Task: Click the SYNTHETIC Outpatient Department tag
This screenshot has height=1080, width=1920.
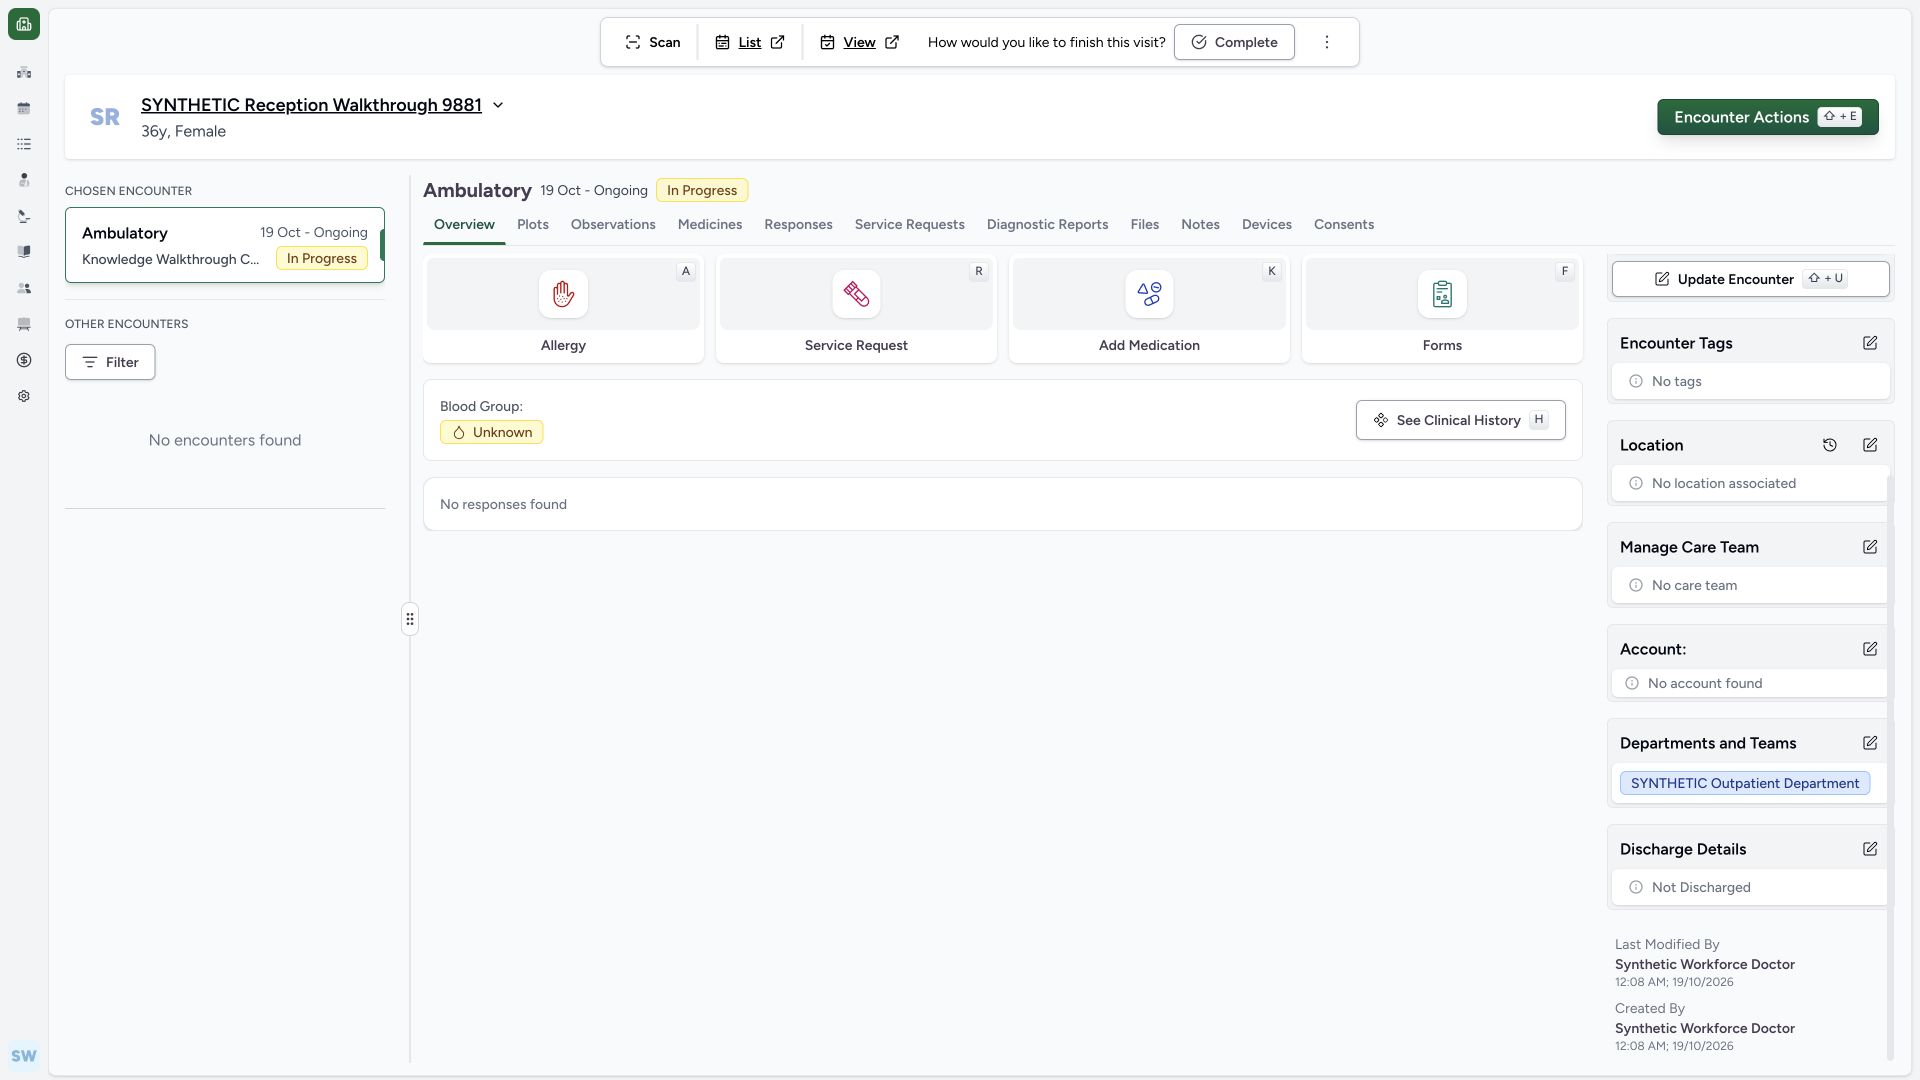Action: click(1745, 783)
